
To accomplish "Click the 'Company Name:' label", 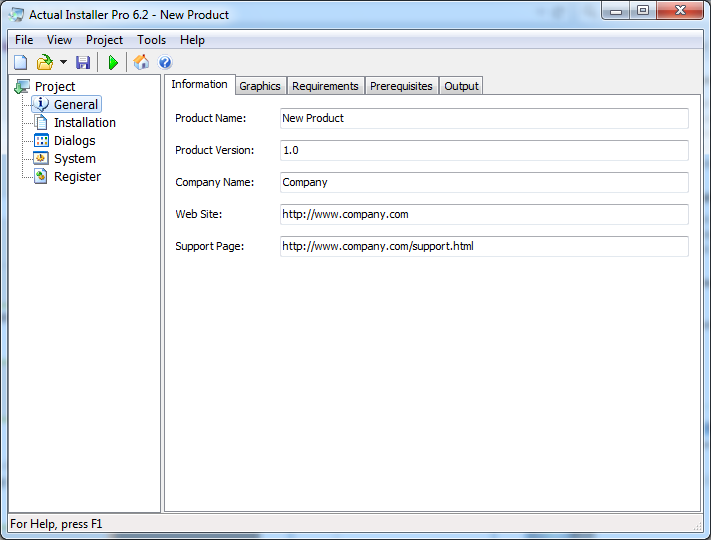I will [x=214, y=182].
